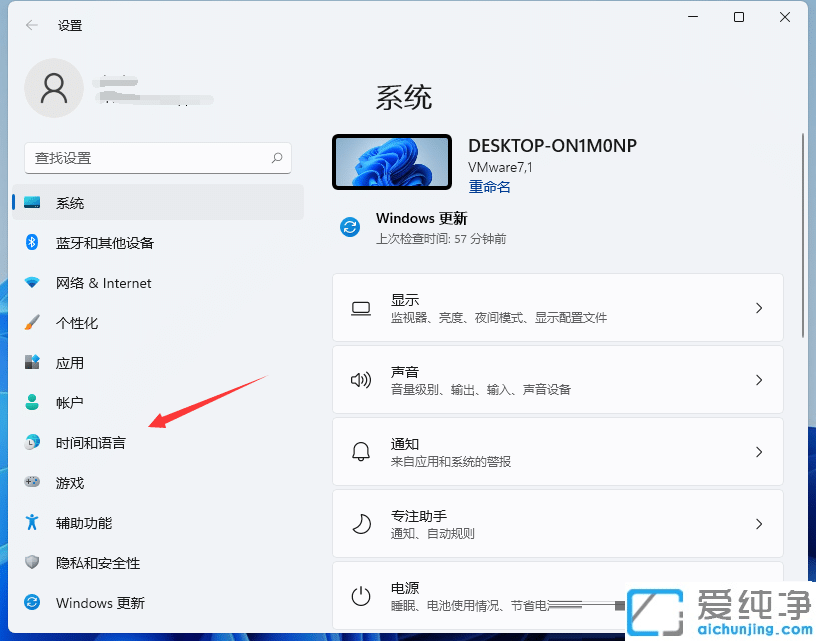
Task: Open 时间和语言 settings
Action: pyautogui.click(x=158, y=442)
